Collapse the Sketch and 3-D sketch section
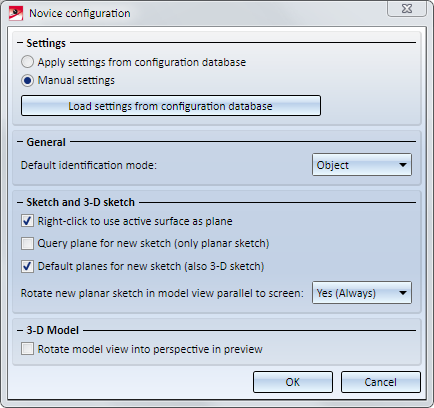Viewport: 434px width, 408px height. (20, 202)
